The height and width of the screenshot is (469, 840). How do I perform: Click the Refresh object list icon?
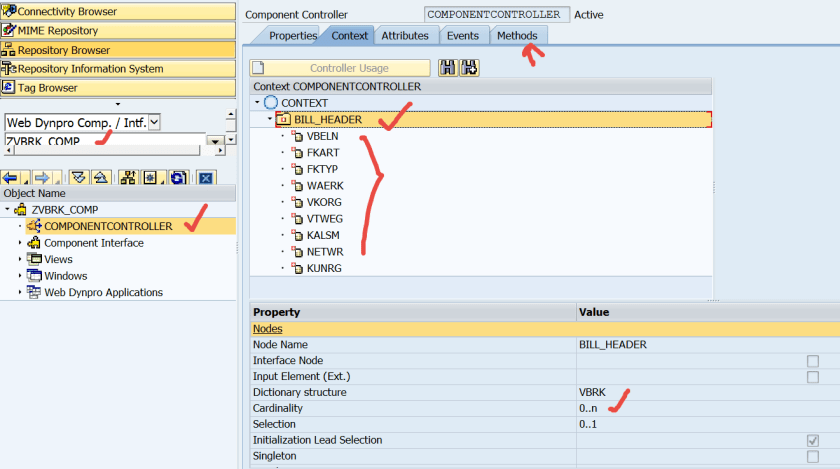pos(177,178)
